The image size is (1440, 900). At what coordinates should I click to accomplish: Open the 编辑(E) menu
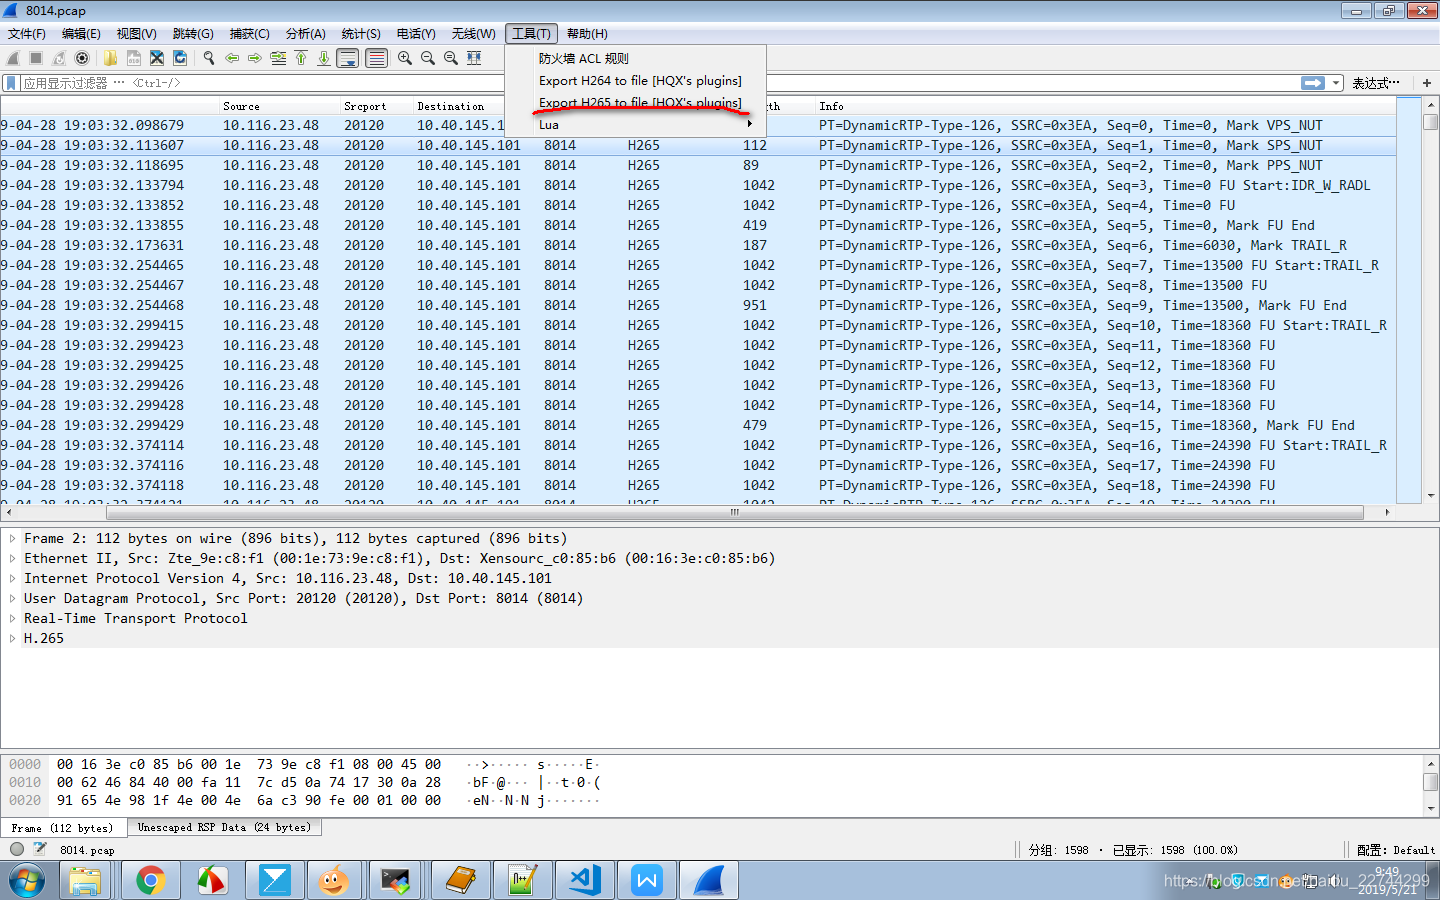pyautogui.click(x=81, y=34)
